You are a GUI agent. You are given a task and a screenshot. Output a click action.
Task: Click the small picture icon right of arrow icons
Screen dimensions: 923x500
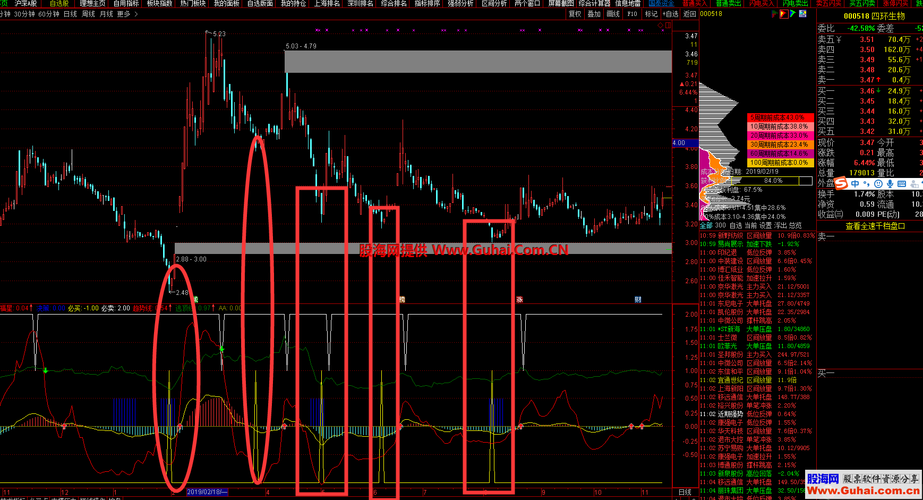point(802,14)
